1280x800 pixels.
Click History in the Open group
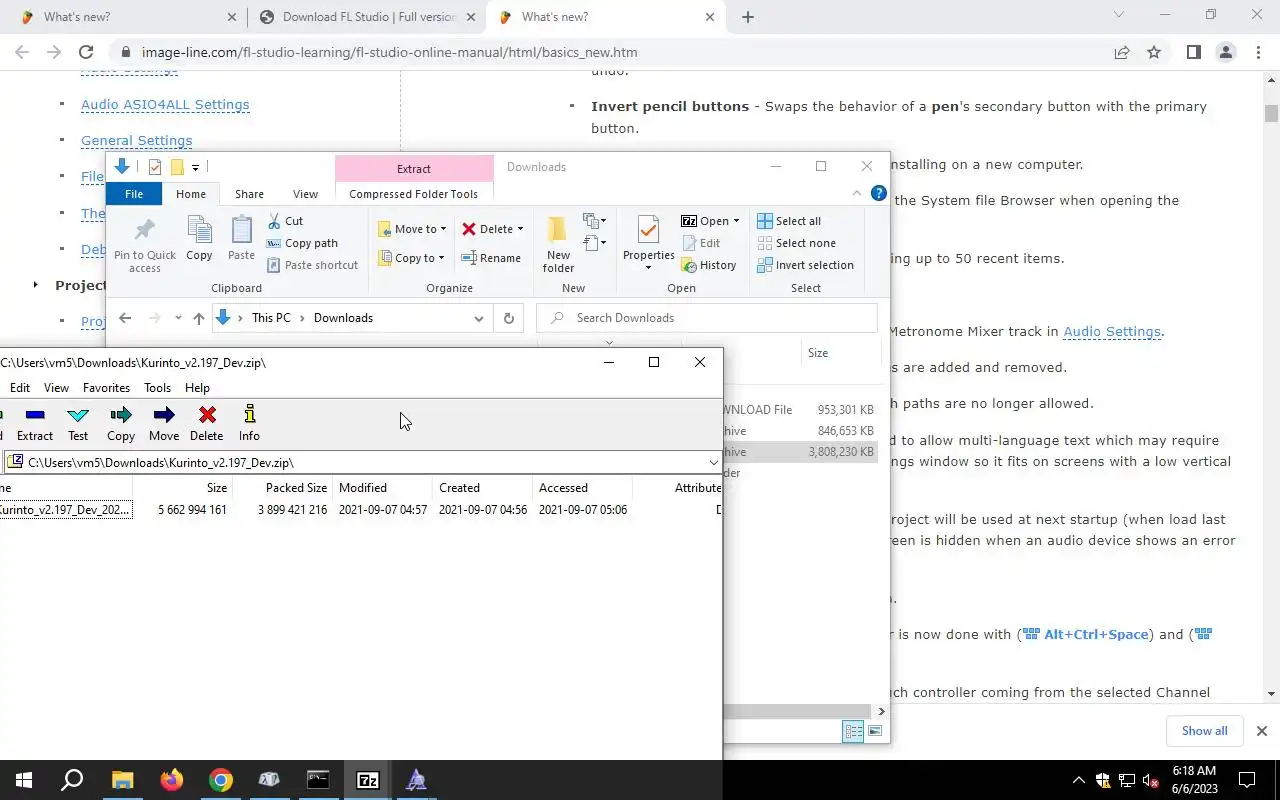709,265
